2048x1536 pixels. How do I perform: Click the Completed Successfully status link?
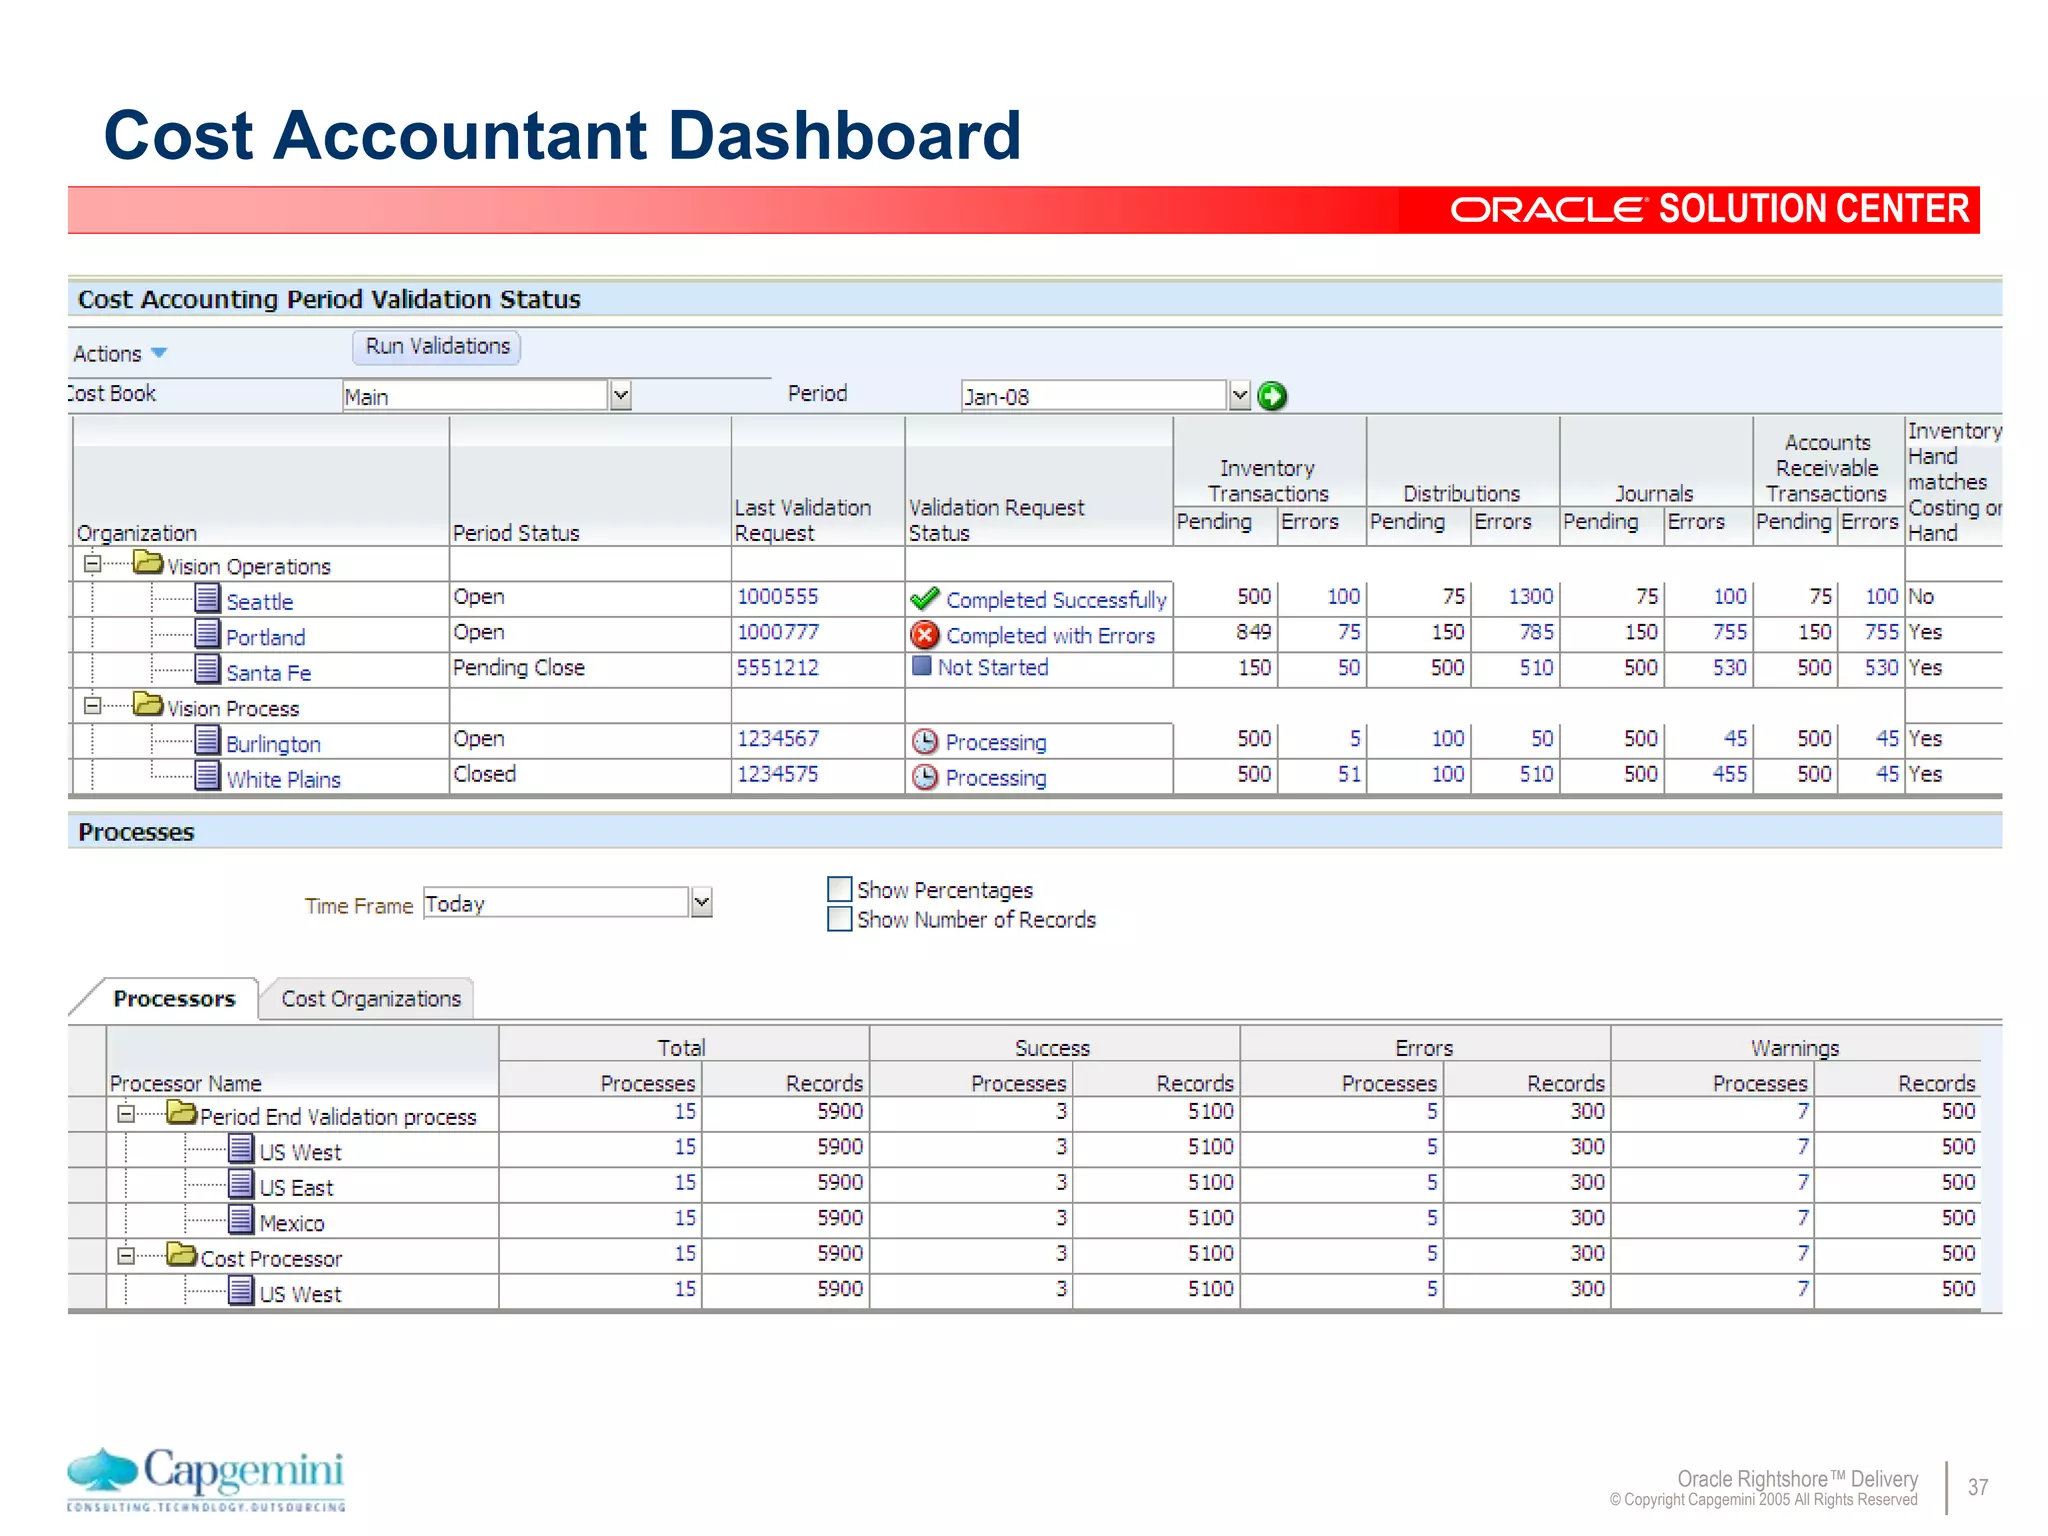[x=1056, y=600]
